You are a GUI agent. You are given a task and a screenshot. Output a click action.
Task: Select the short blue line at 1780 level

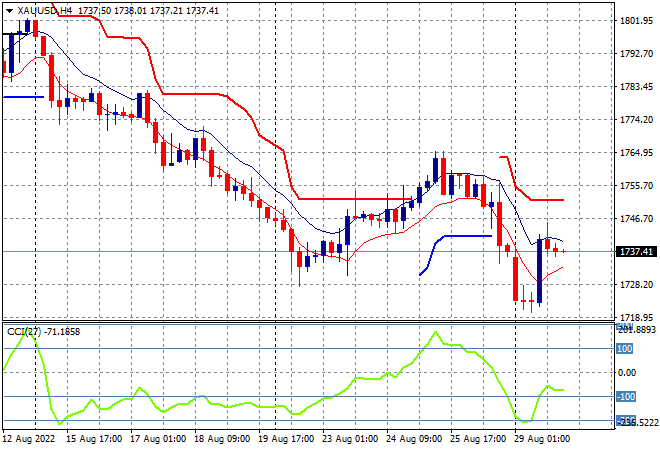(x=23, y=97)
